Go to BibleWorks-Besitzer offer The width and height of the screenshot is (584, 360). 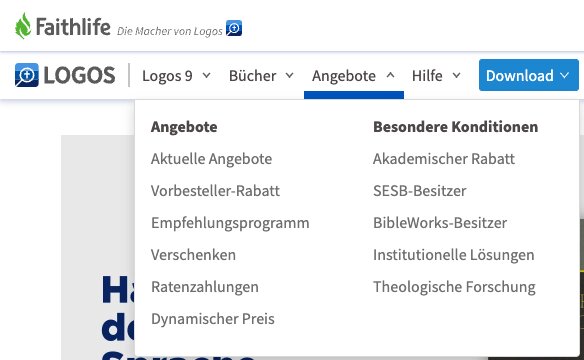click(x=440, y=223)
